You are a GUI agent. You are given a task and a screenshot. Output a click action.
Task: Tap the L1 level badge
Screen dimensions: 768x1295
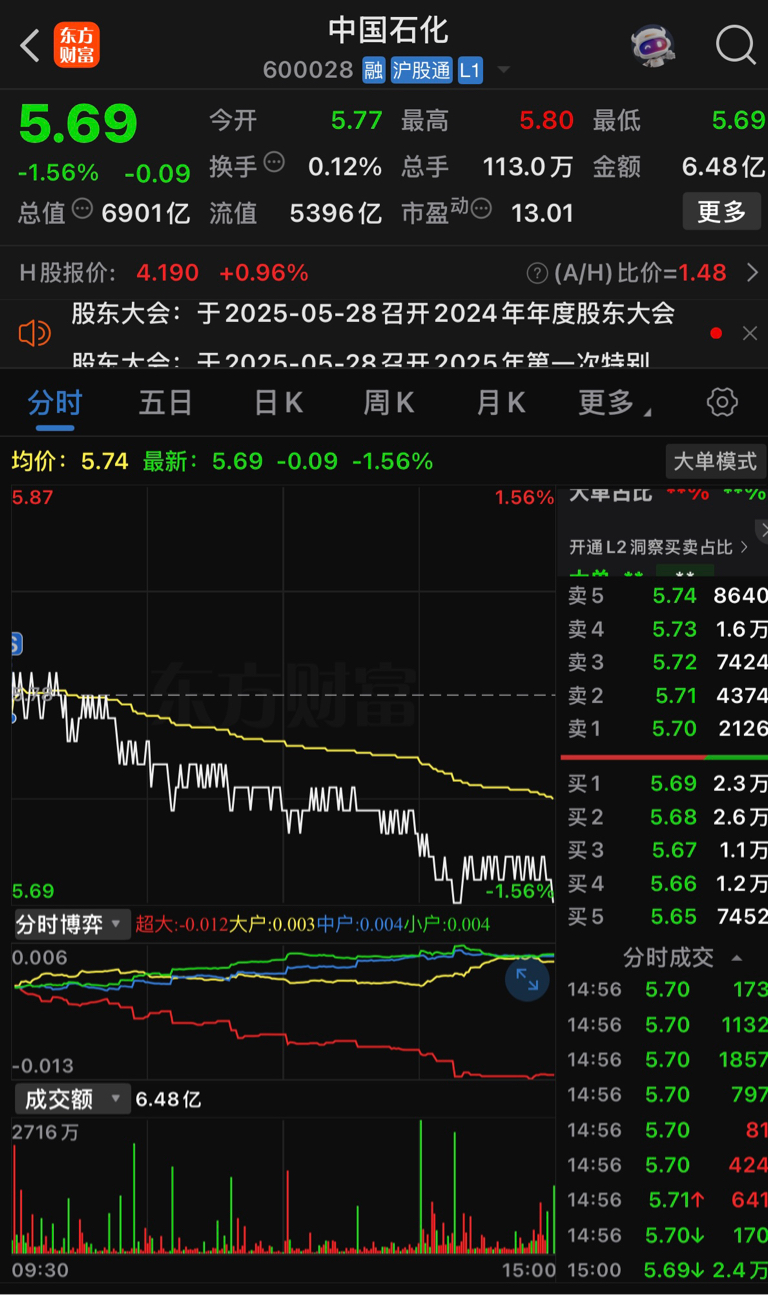click(470, 70)
